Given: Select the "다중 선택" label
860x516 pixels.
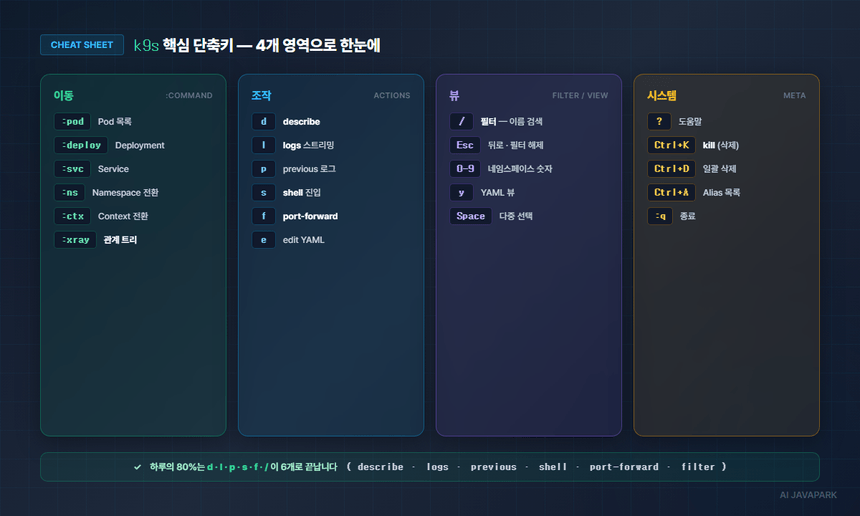Looking at the screenshot, I should pyautogui.click(x=516, y=216).
